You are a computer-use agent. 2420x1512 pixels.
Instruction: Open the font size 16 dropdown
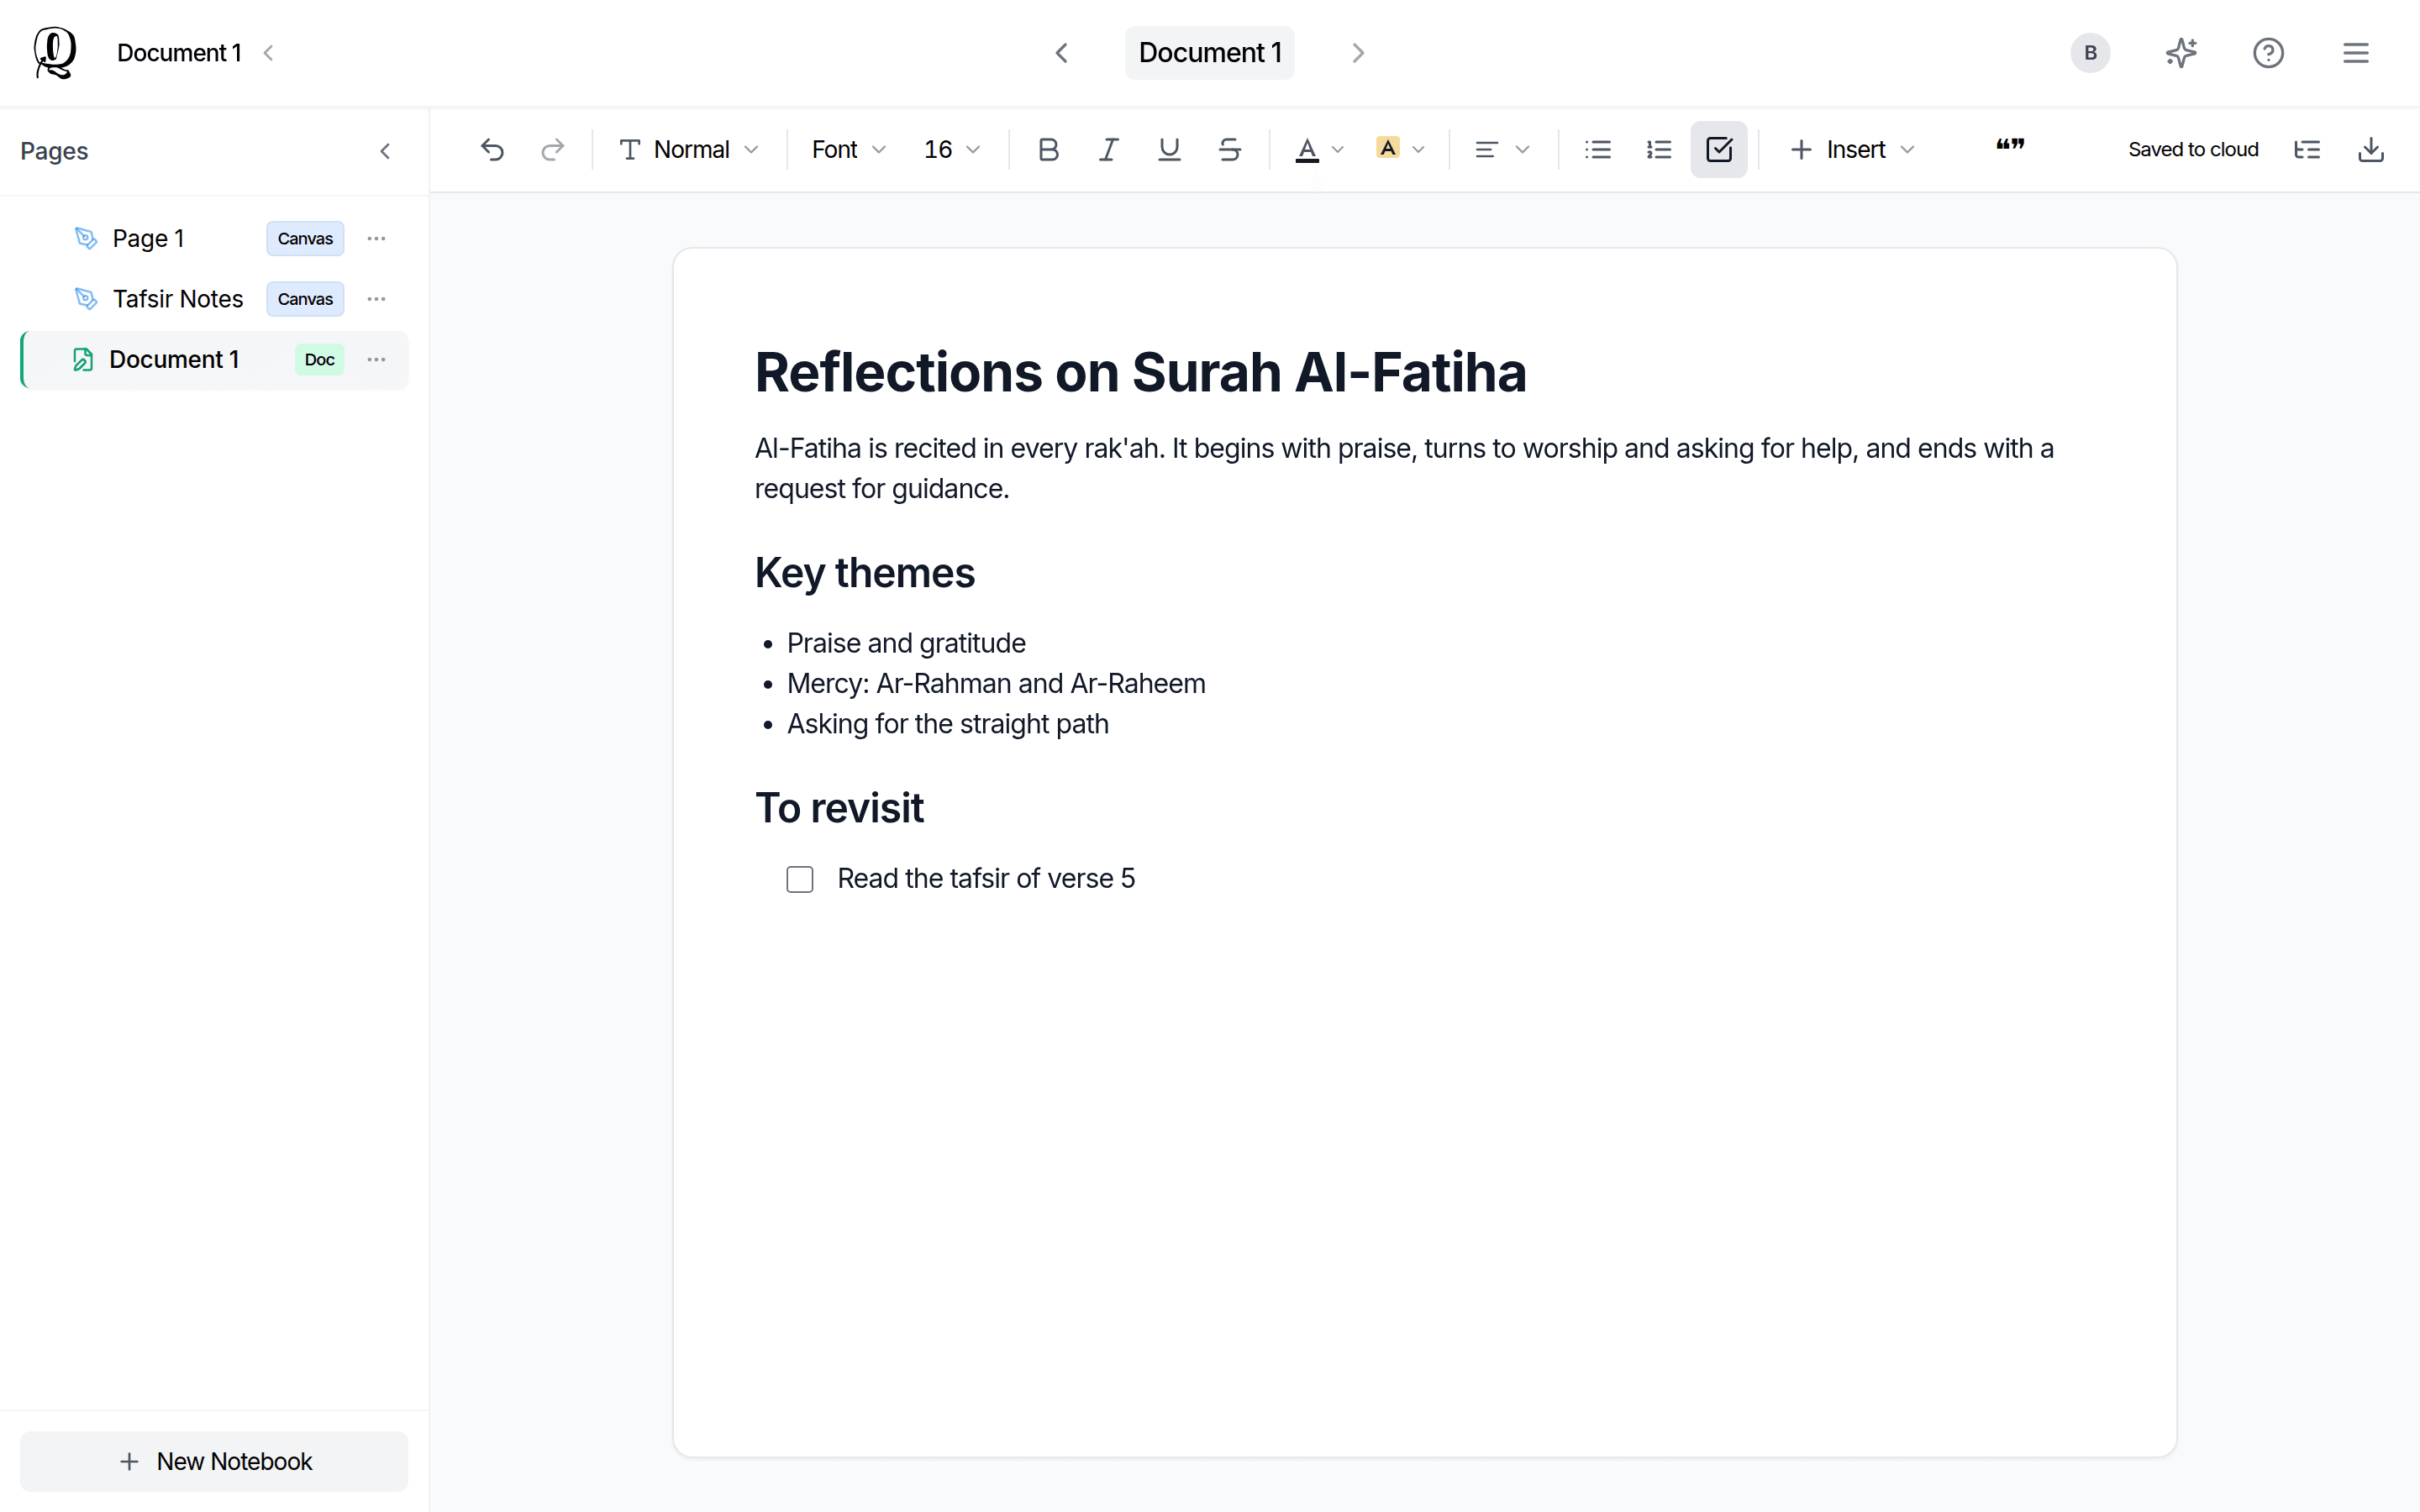(951, 150)
